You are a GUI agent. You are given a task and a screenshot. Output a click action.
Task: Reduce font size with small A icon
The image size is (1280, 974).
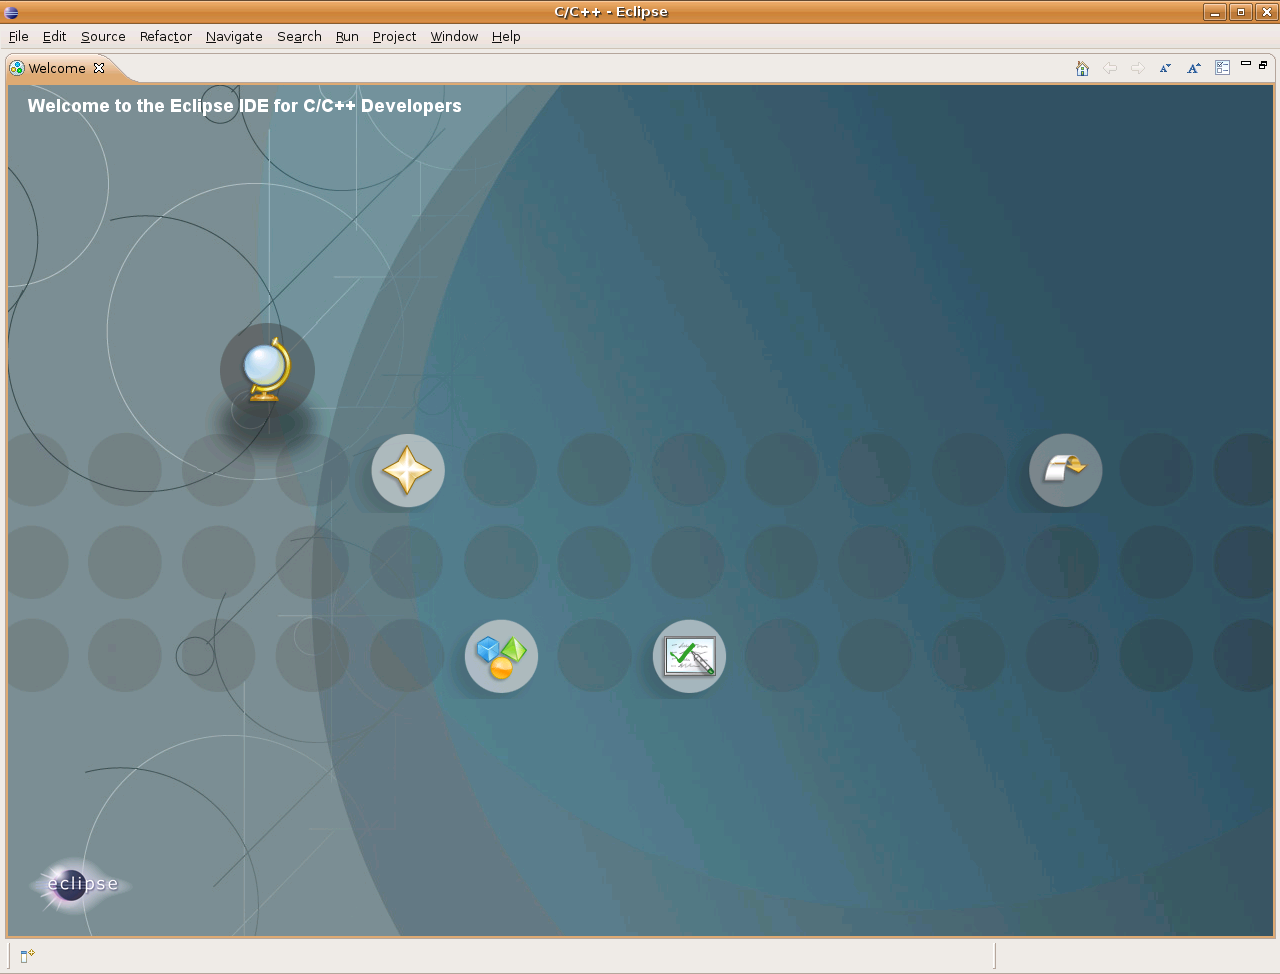[1165, 68]
